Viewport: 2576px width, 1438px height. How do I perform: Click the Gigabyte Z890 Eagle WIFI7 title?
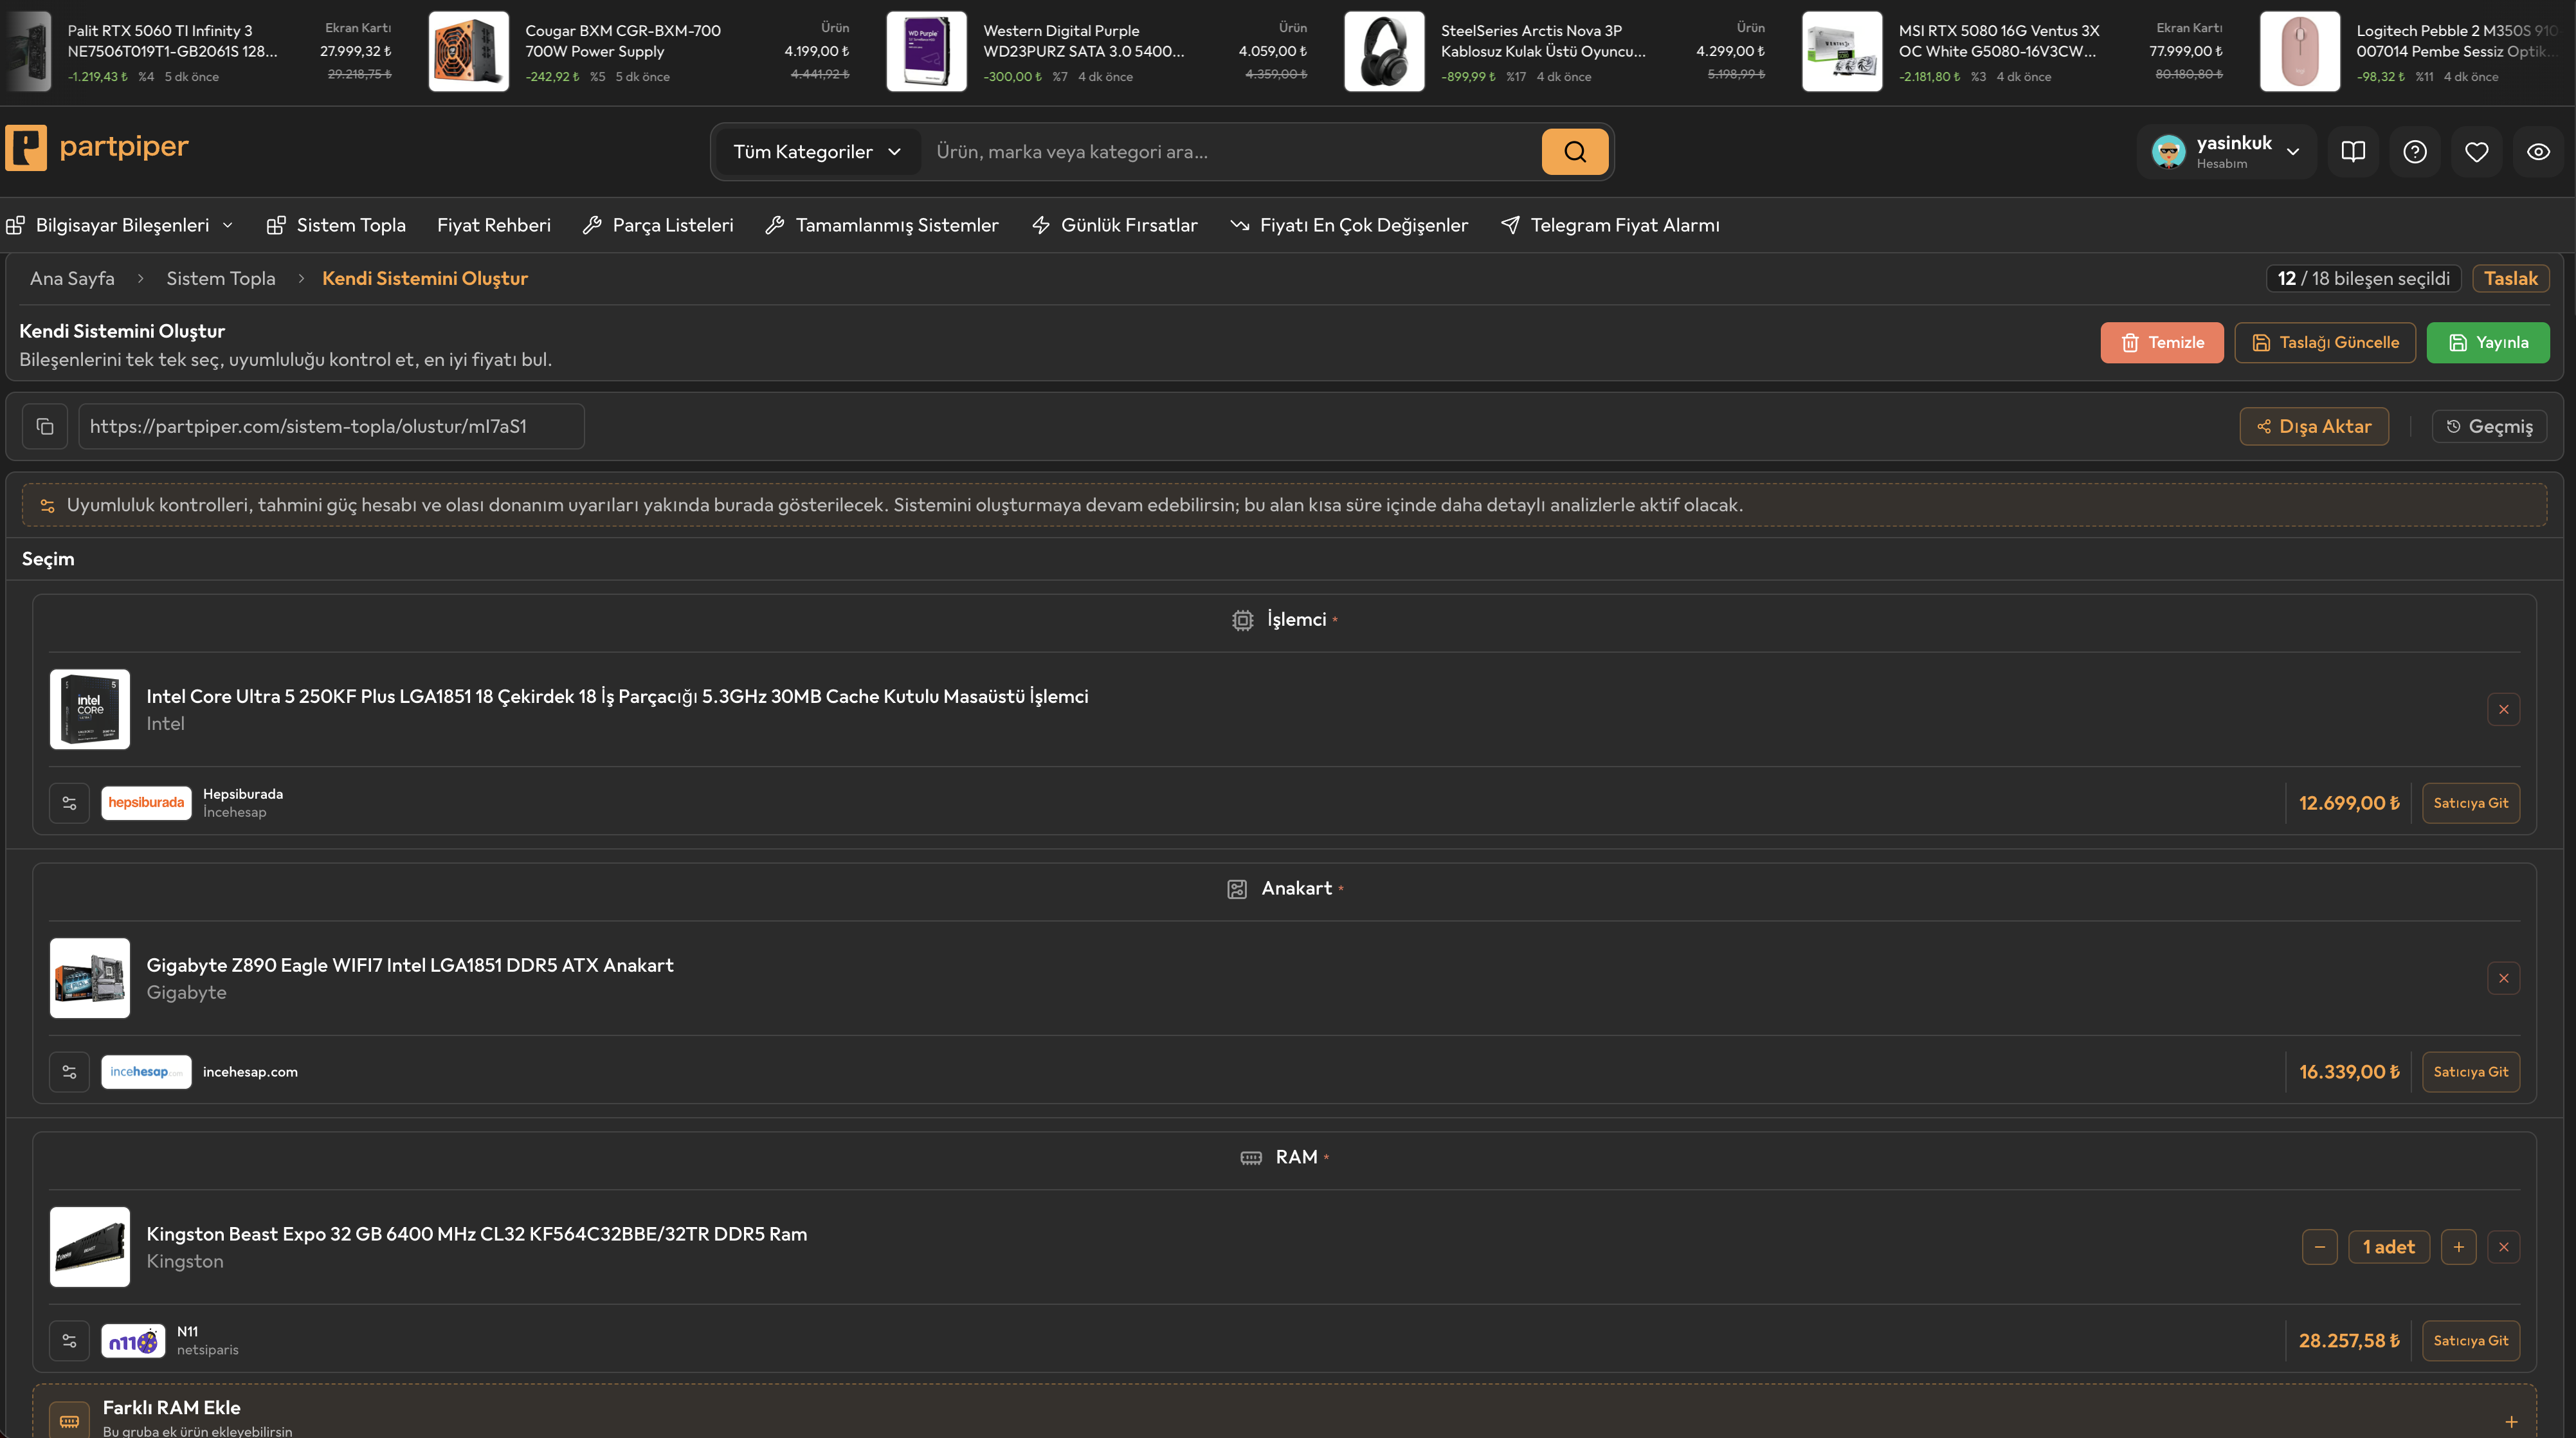pos(410,965)
